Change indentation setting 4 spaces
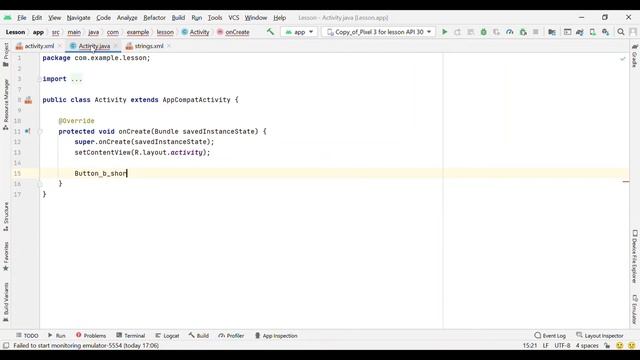The height and width of the screenshot is (360, 640). (x=587, y=345)
